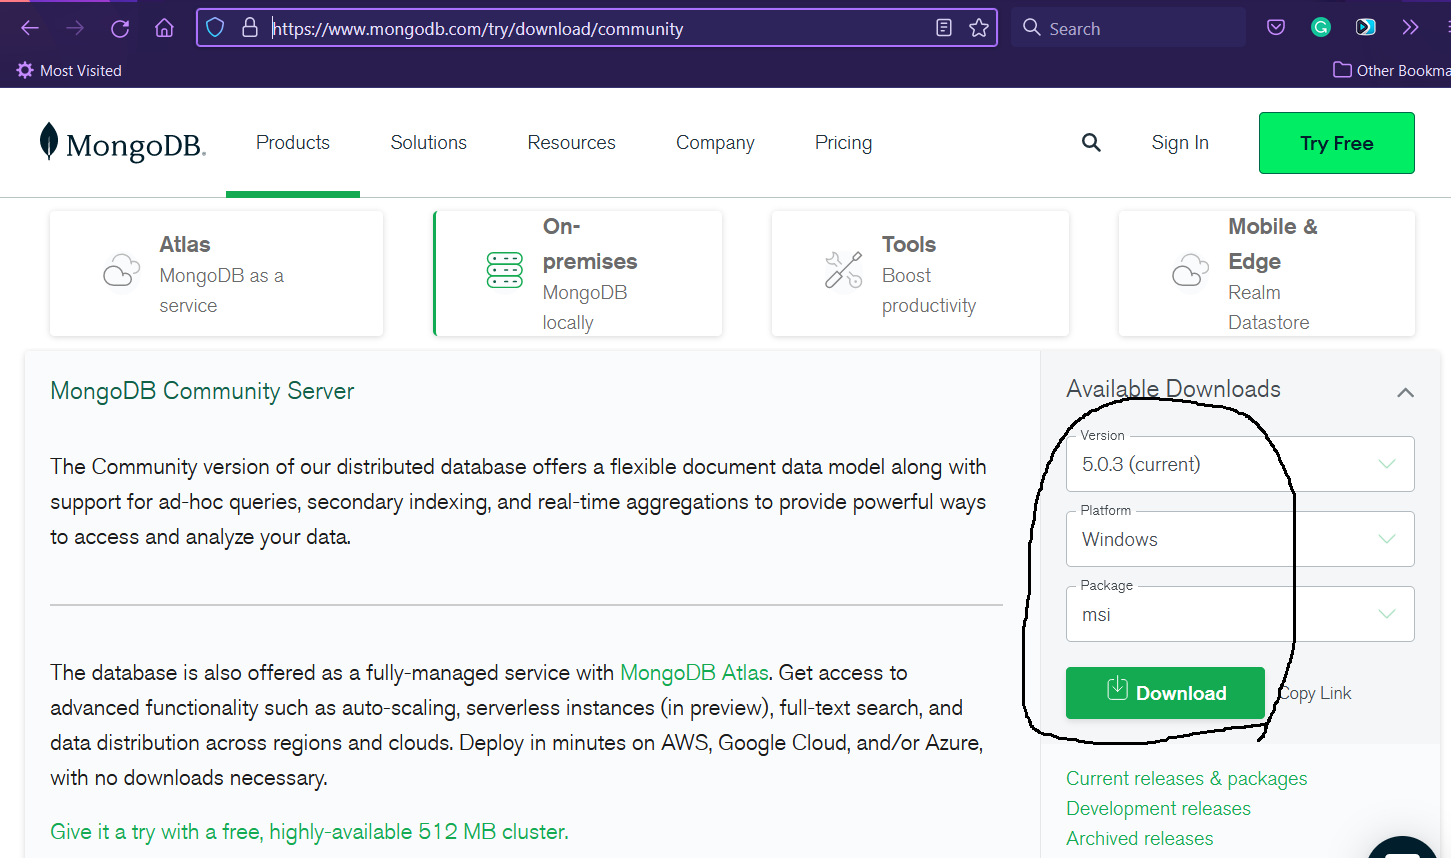Click the Available Downloads heading

(1173, 389)
